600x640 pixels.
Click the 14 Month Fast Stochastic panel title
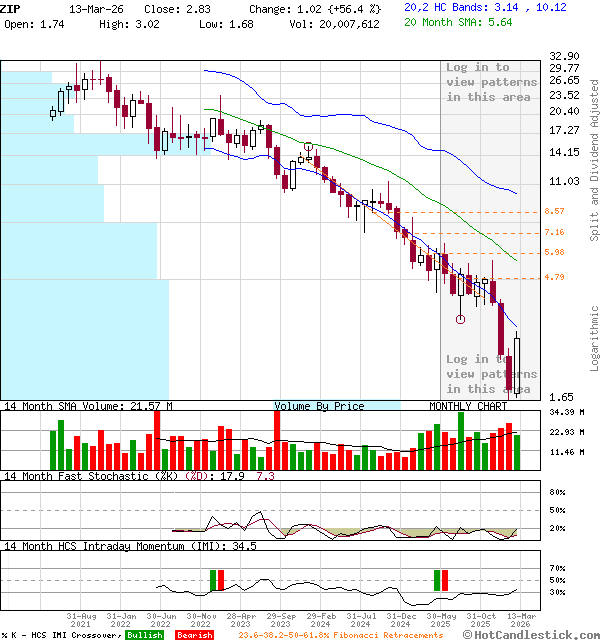(108, 476)
